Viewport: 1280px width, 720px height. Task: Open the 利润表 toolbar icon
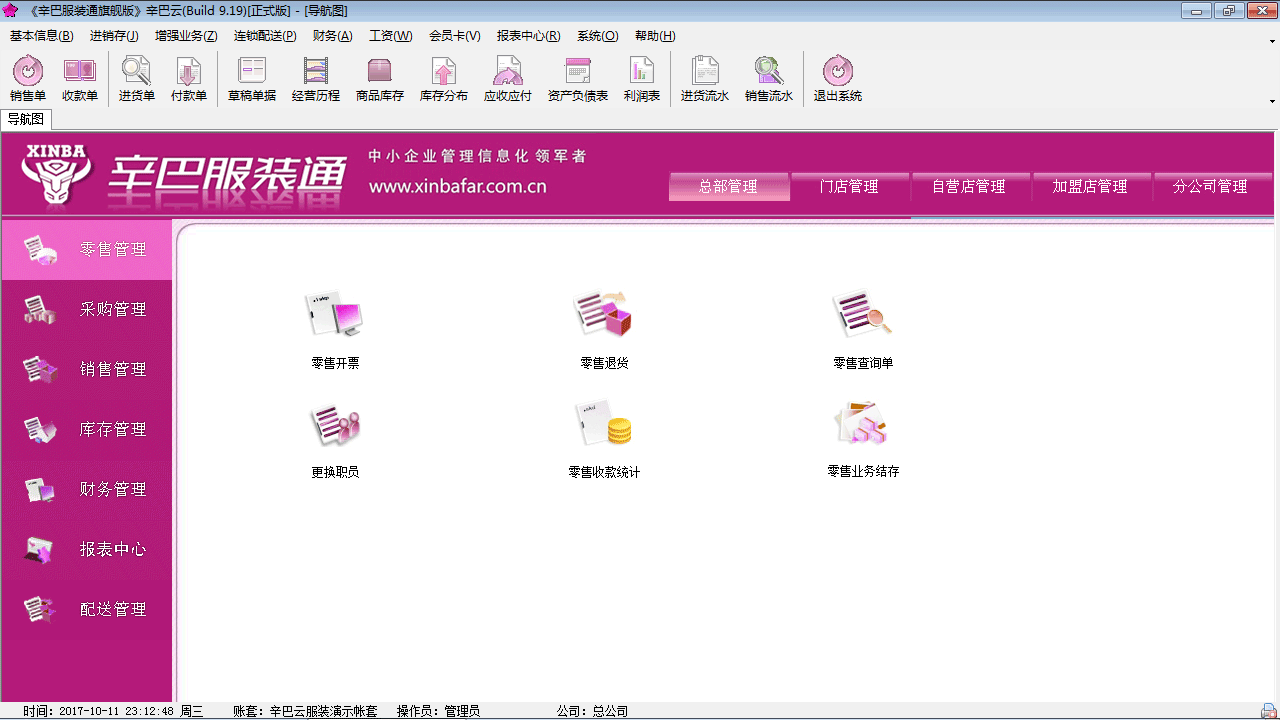(x=642, y=80)
